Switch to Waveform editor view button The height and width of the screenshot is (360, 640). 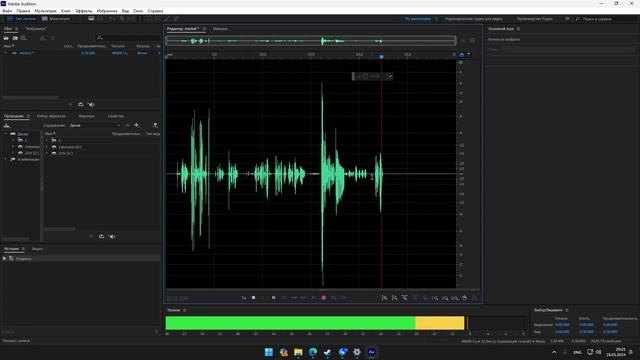(21, 19)
